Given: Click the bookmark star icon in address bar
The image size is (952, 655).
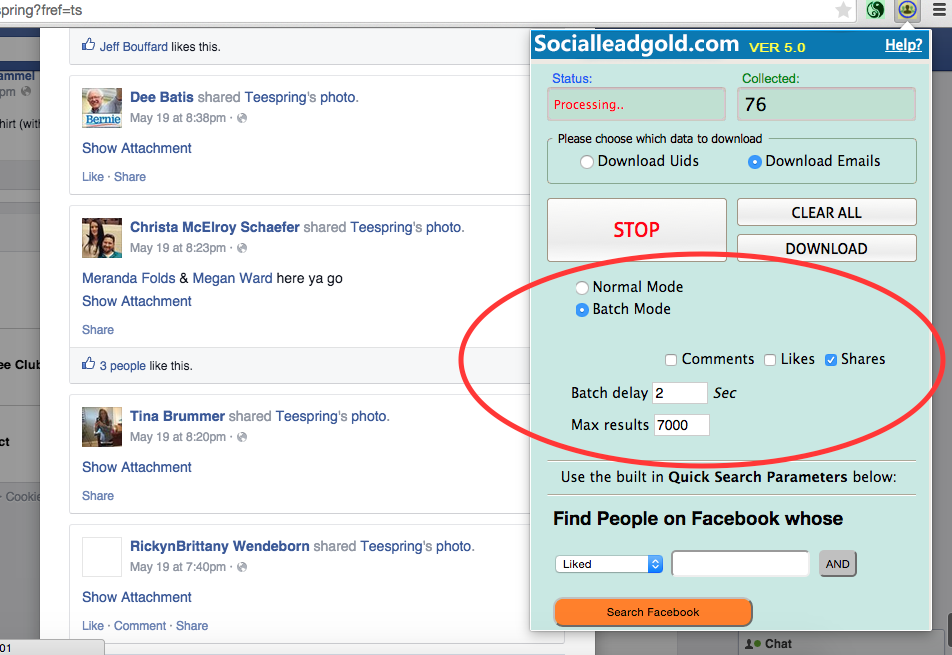Looking at the screenshot, I should (843, 10).
